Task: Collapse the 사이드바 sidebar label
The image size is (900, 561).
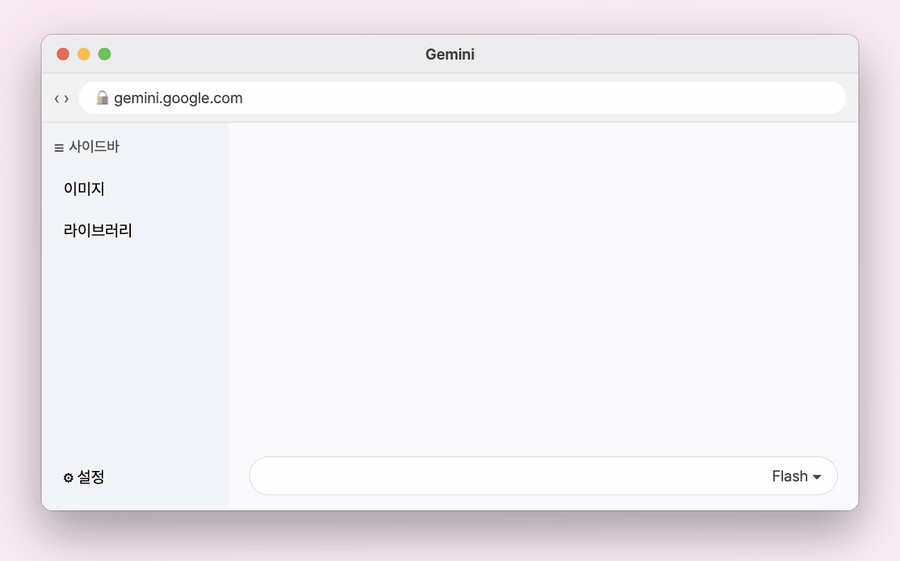Action: 94,146
